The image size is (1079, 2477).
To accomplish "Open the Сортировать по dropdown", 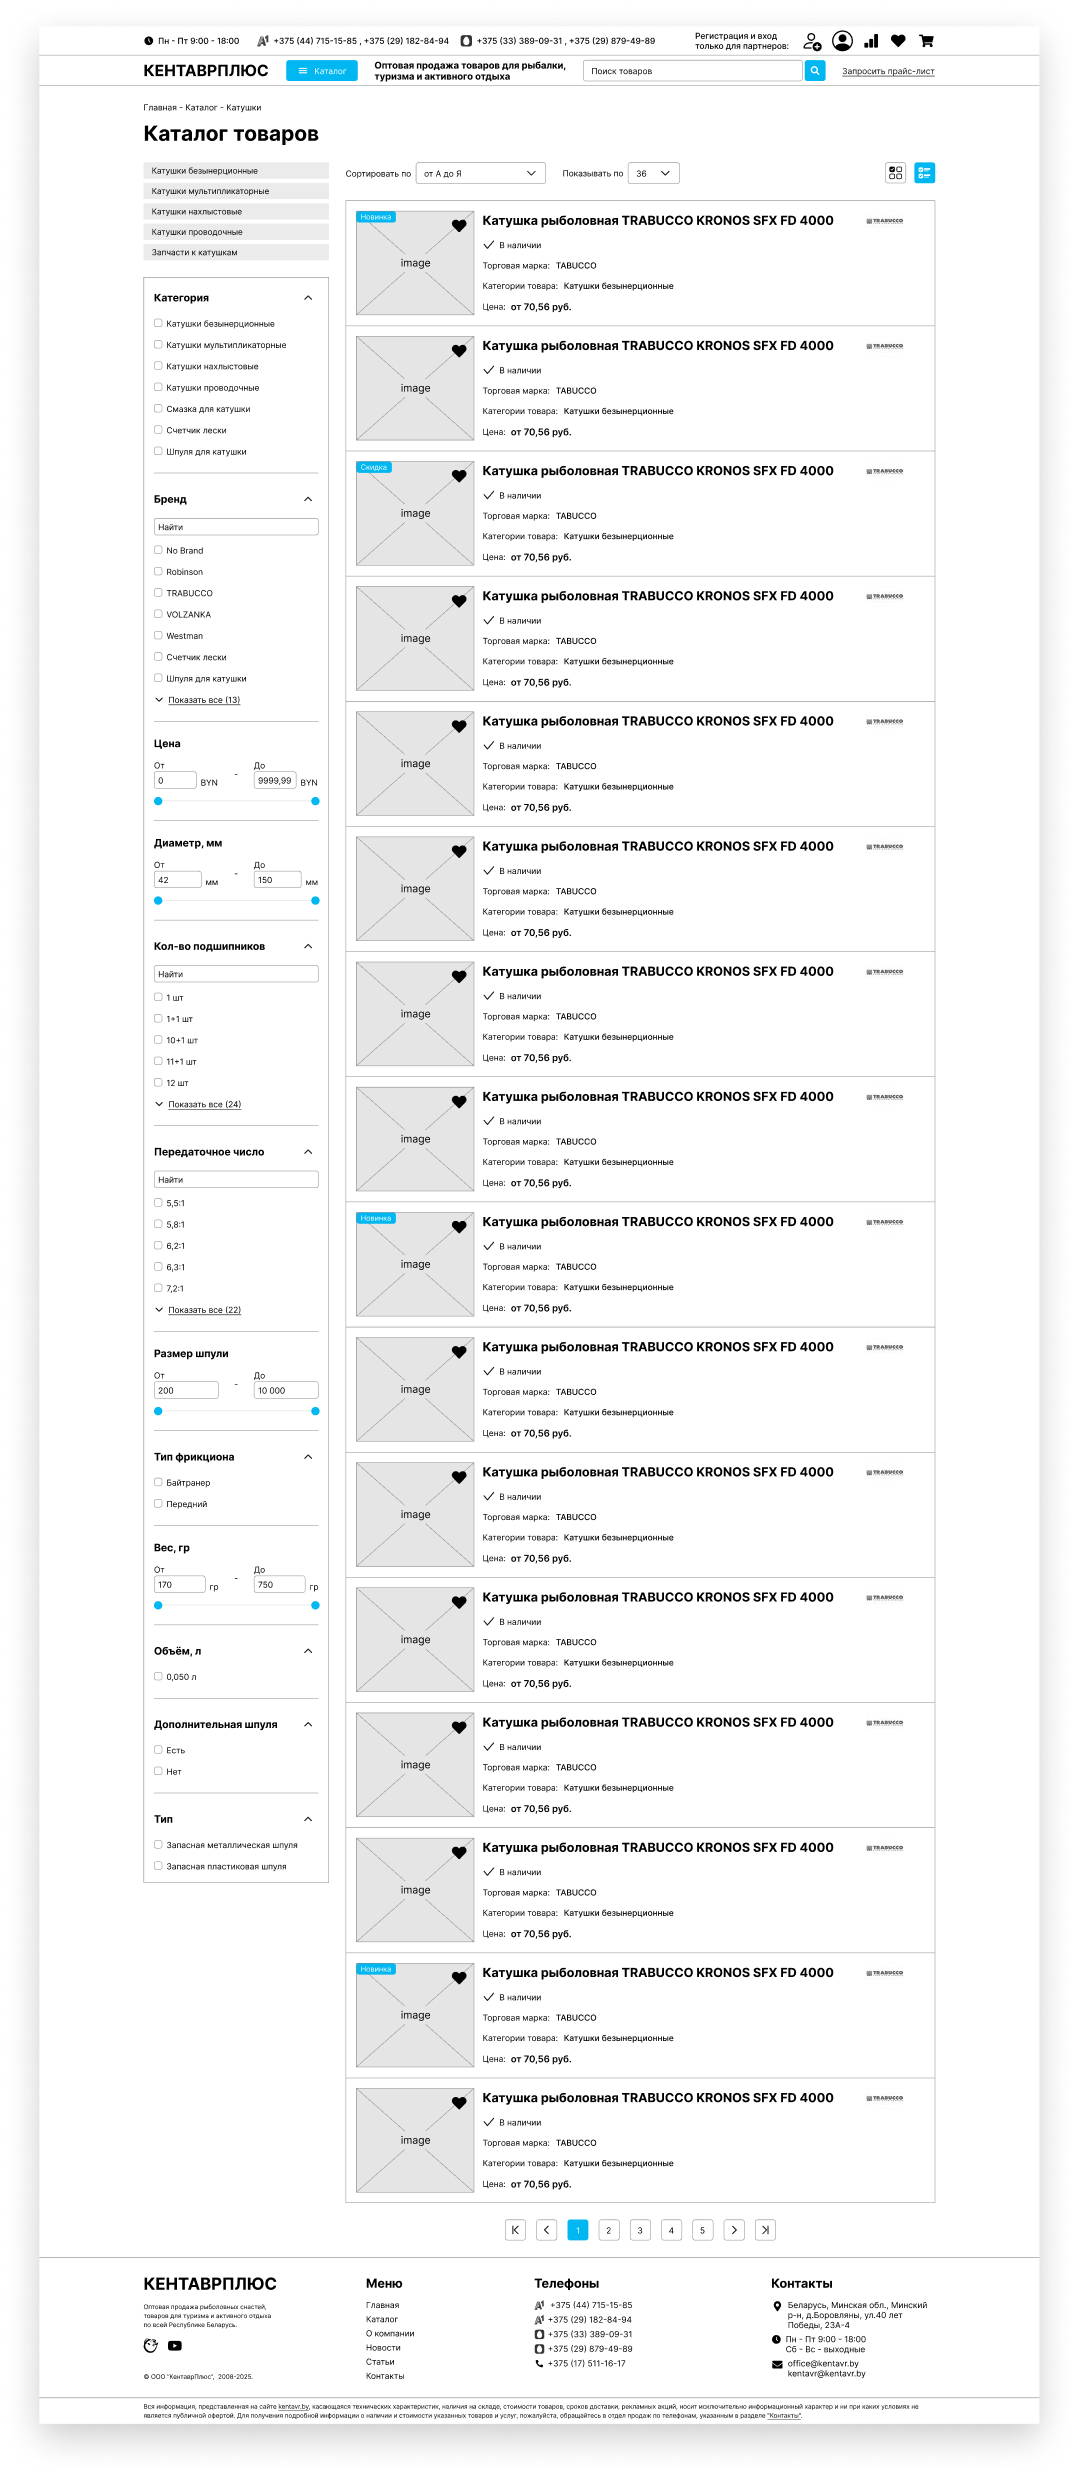I will (x=480, y=174).
